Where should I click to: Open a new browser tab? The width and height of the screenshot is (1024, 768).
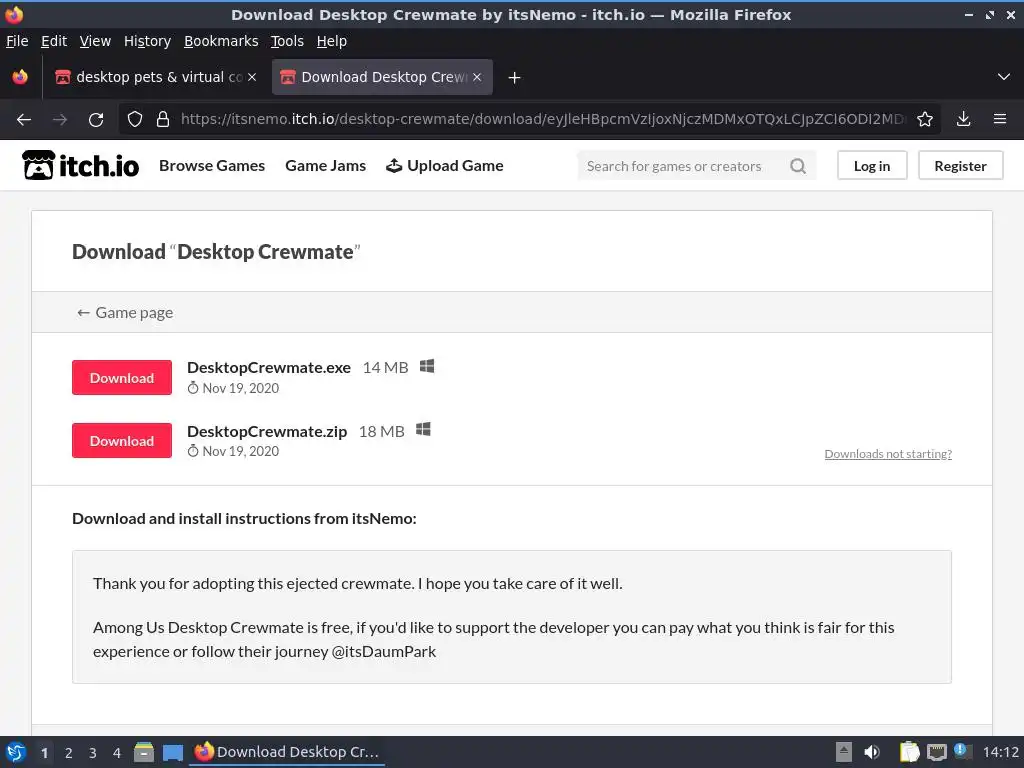(514, 78)
